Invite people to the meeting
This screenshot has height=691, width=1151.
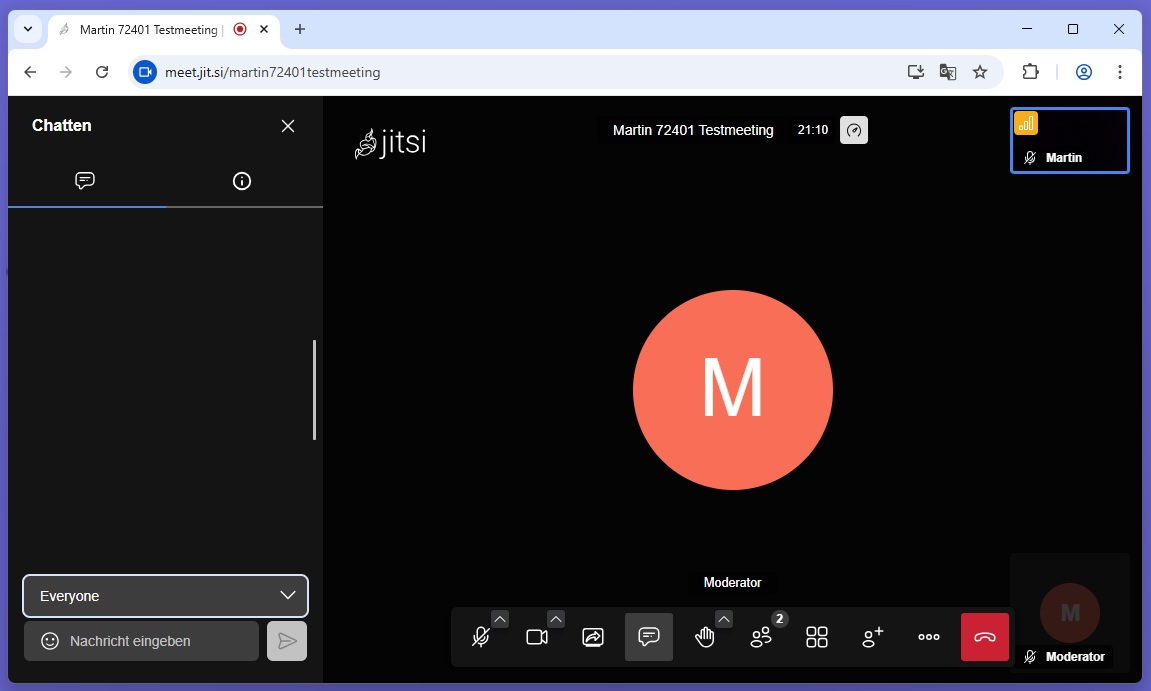click(873, 637)
